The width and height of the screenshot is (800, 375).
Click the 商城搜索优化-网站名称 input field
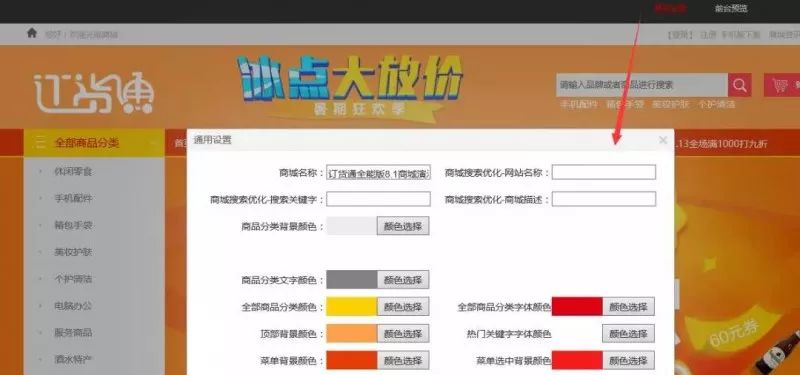(604, 172)
